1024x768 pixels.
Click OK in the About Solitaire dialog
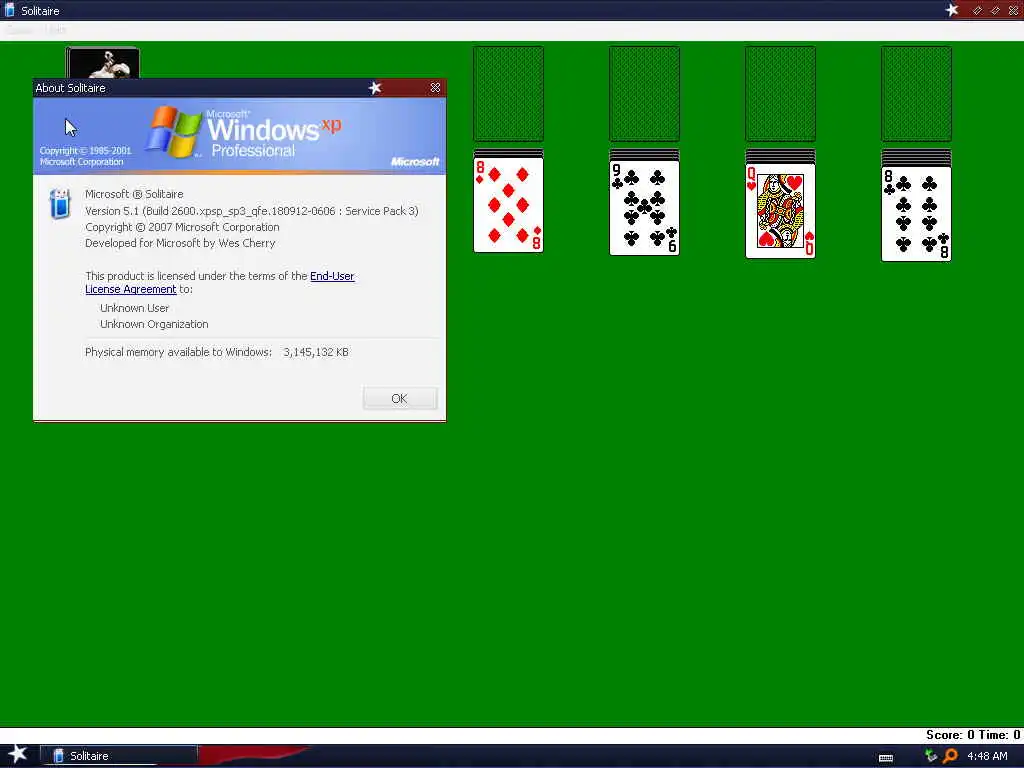[x=400, y=398]
